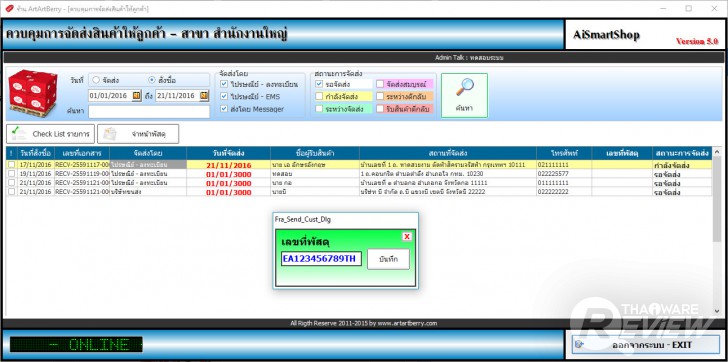Viewport: 728px width, 362px height.
Task: Click the end date field 21/11/2016
Action: point(177,95)
